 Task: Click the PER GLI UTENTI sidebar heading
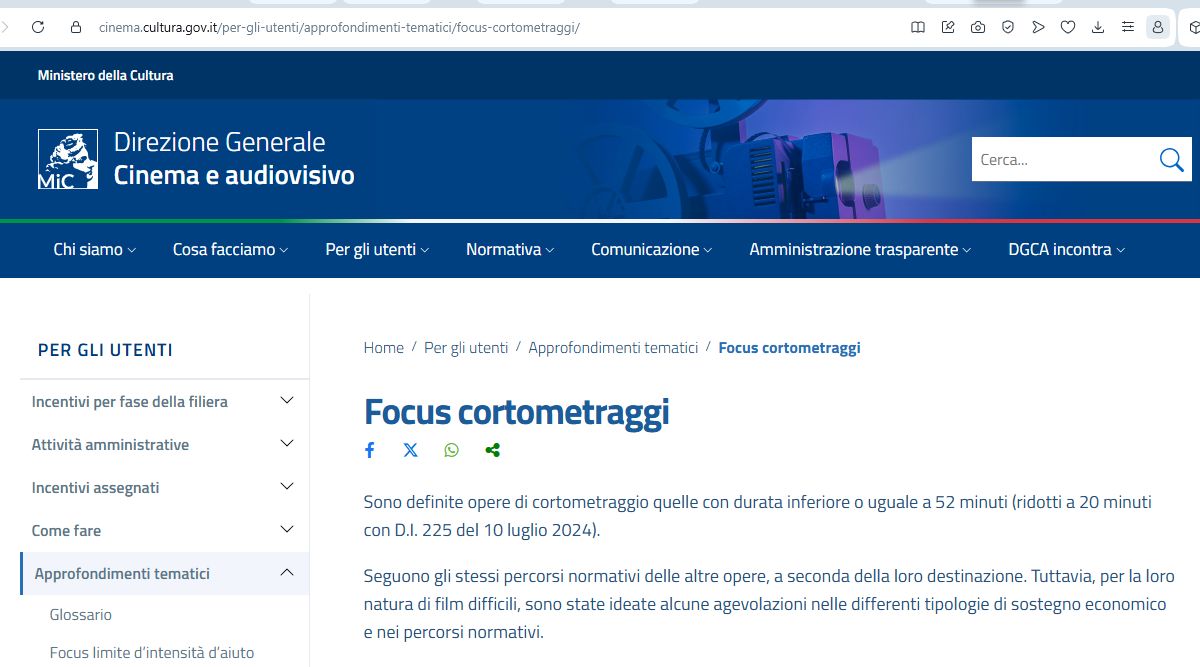(x=105, y=350)
